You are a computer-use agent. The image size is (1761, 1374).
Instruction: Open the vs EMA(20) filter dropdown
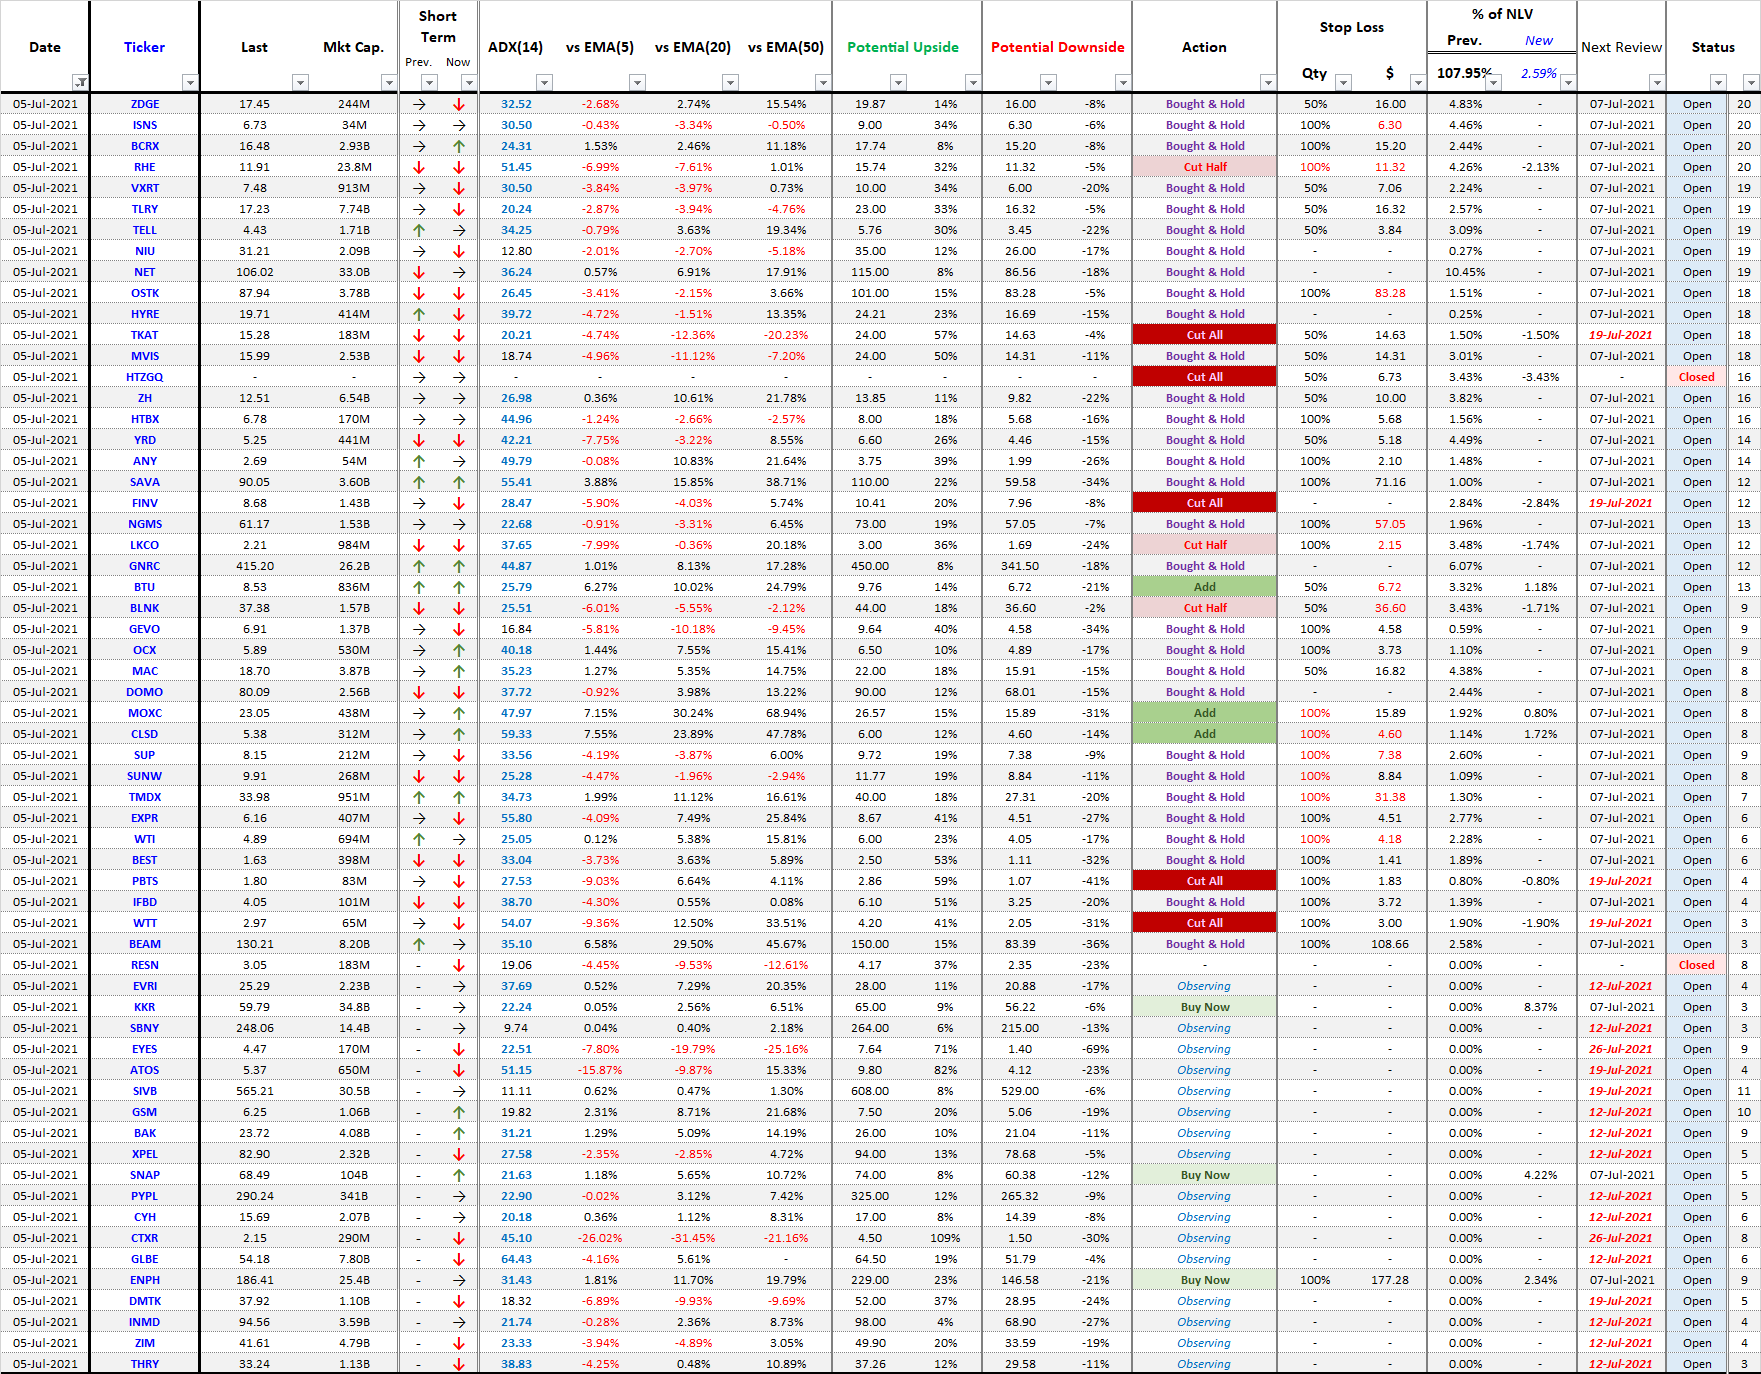730,82
